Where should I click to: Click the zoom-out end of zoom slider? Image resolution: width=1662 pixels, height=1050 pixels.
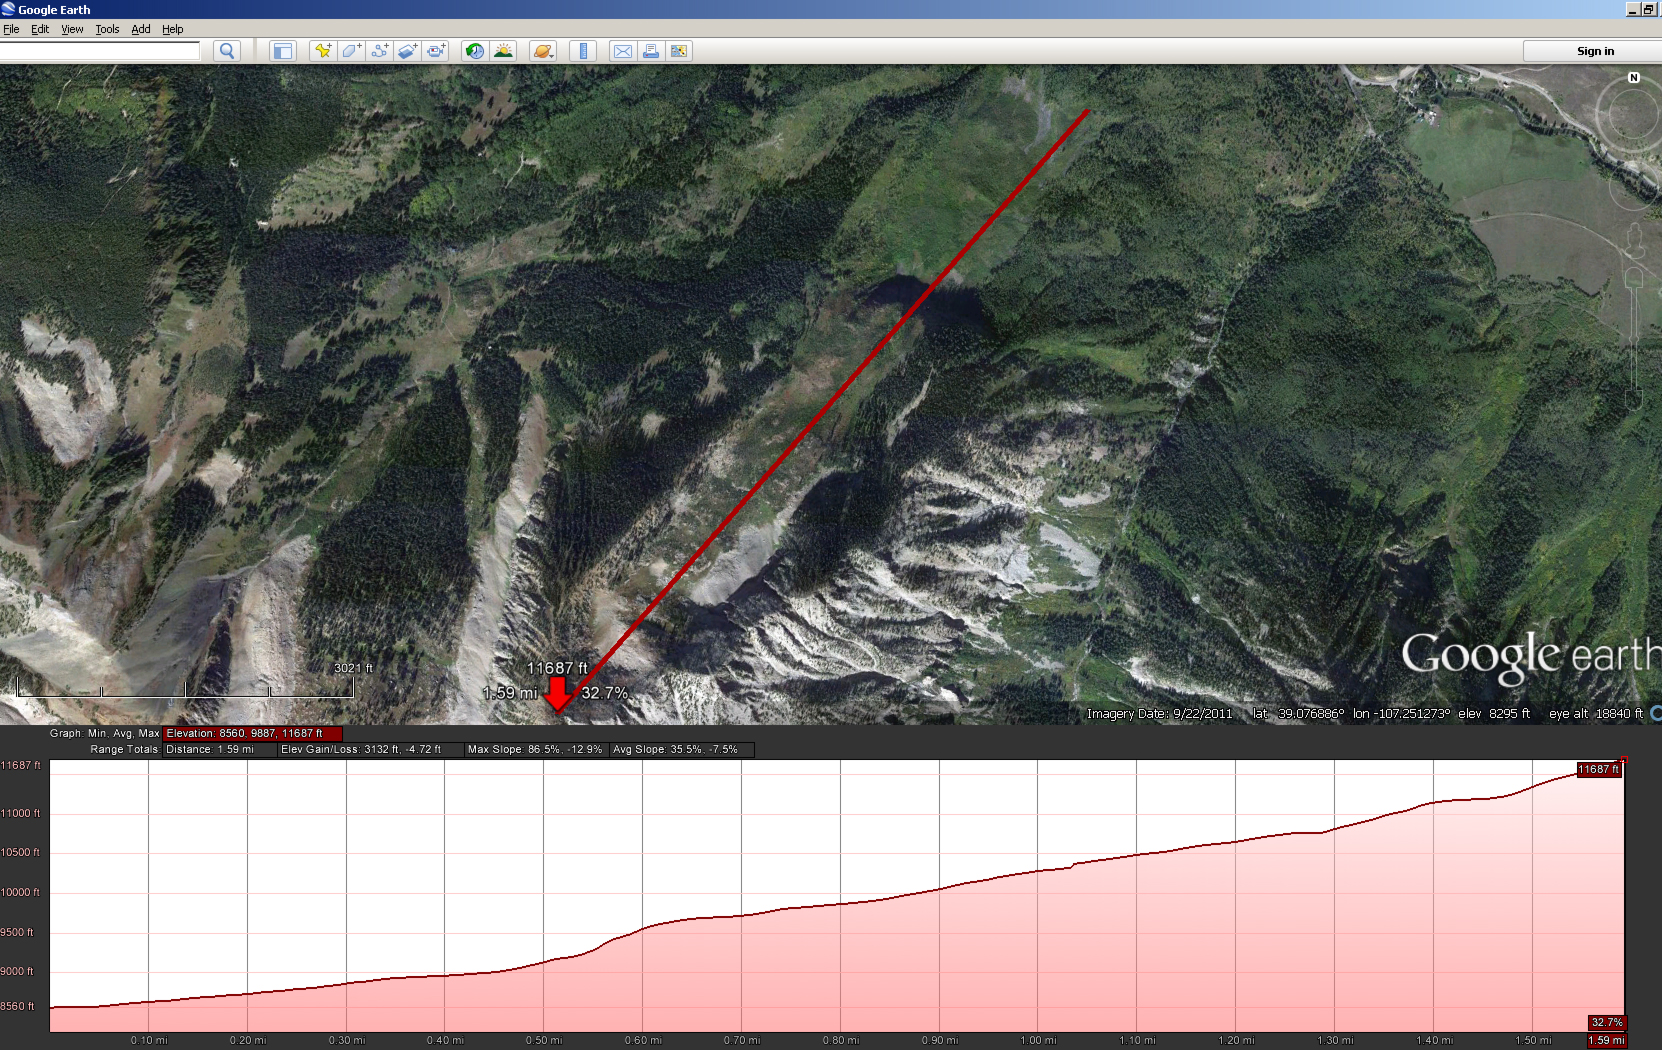(1634, 400)
